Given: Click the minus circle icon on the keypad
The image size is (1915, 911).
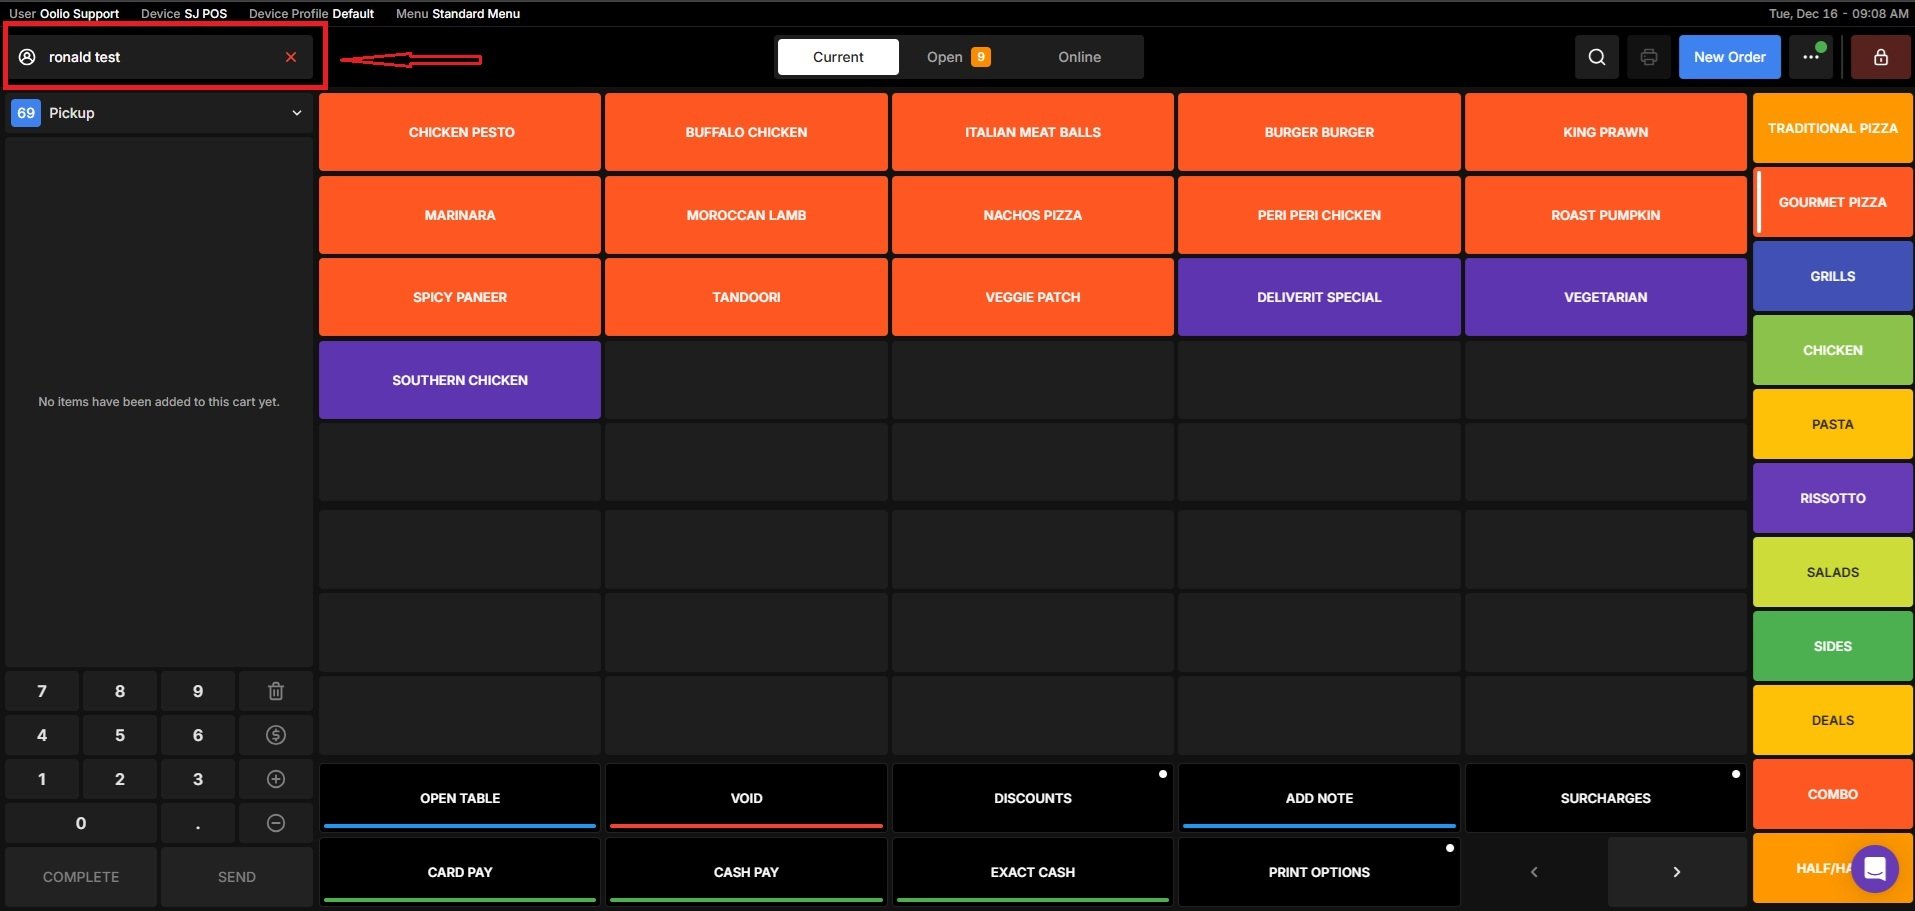Looking at the screenshot, I should [275, 822].
